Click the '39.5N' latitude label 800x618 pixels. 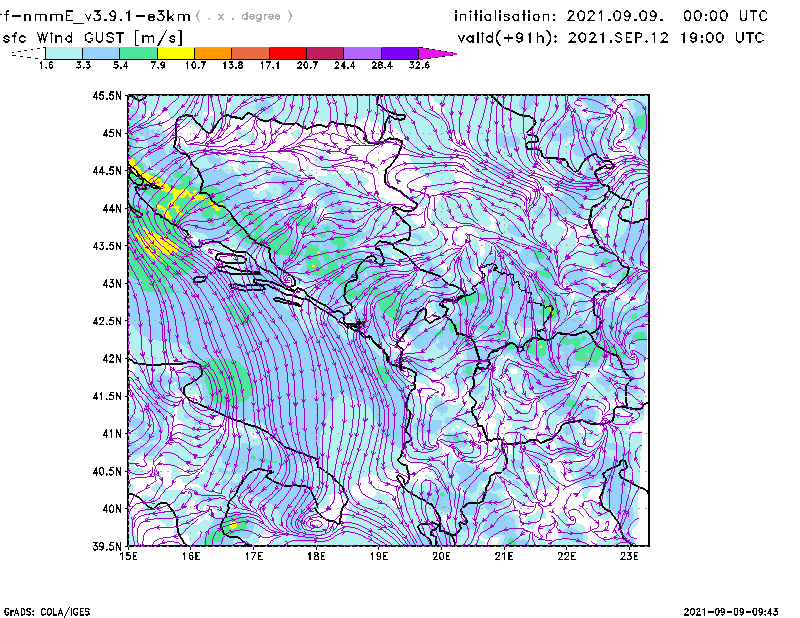(107, 546)
